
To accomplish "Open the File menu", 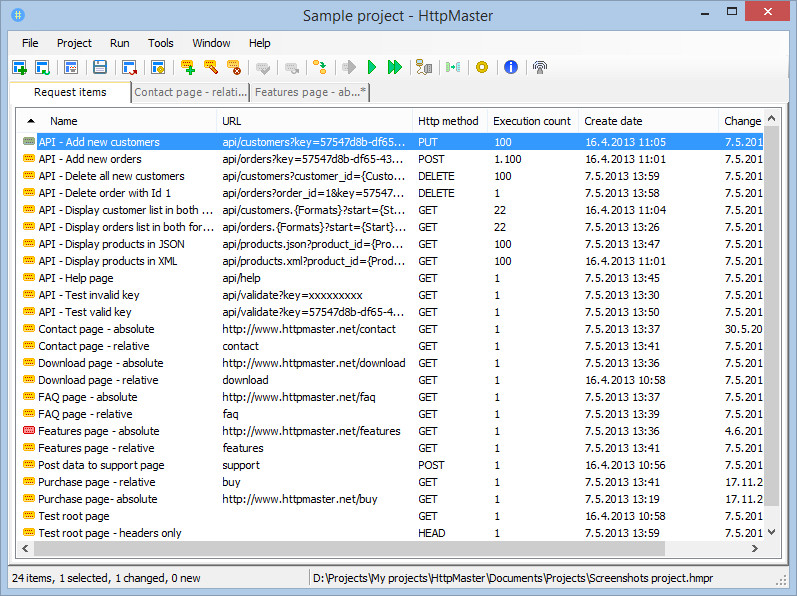I will pos(30,43).
